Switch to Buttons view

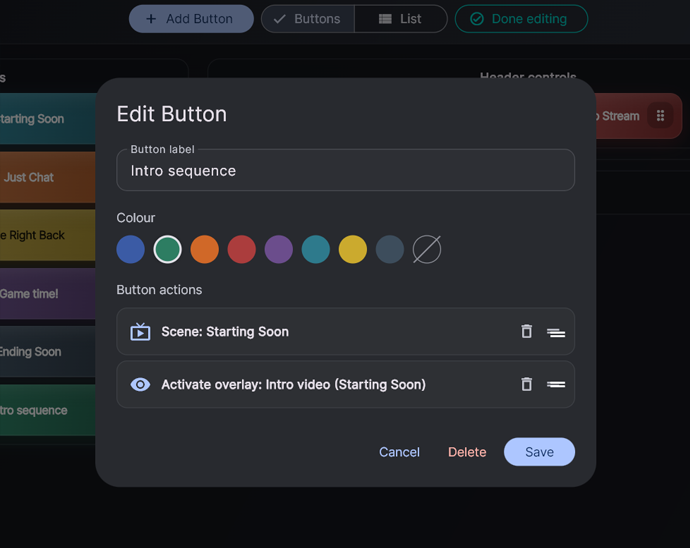[308, 19]
